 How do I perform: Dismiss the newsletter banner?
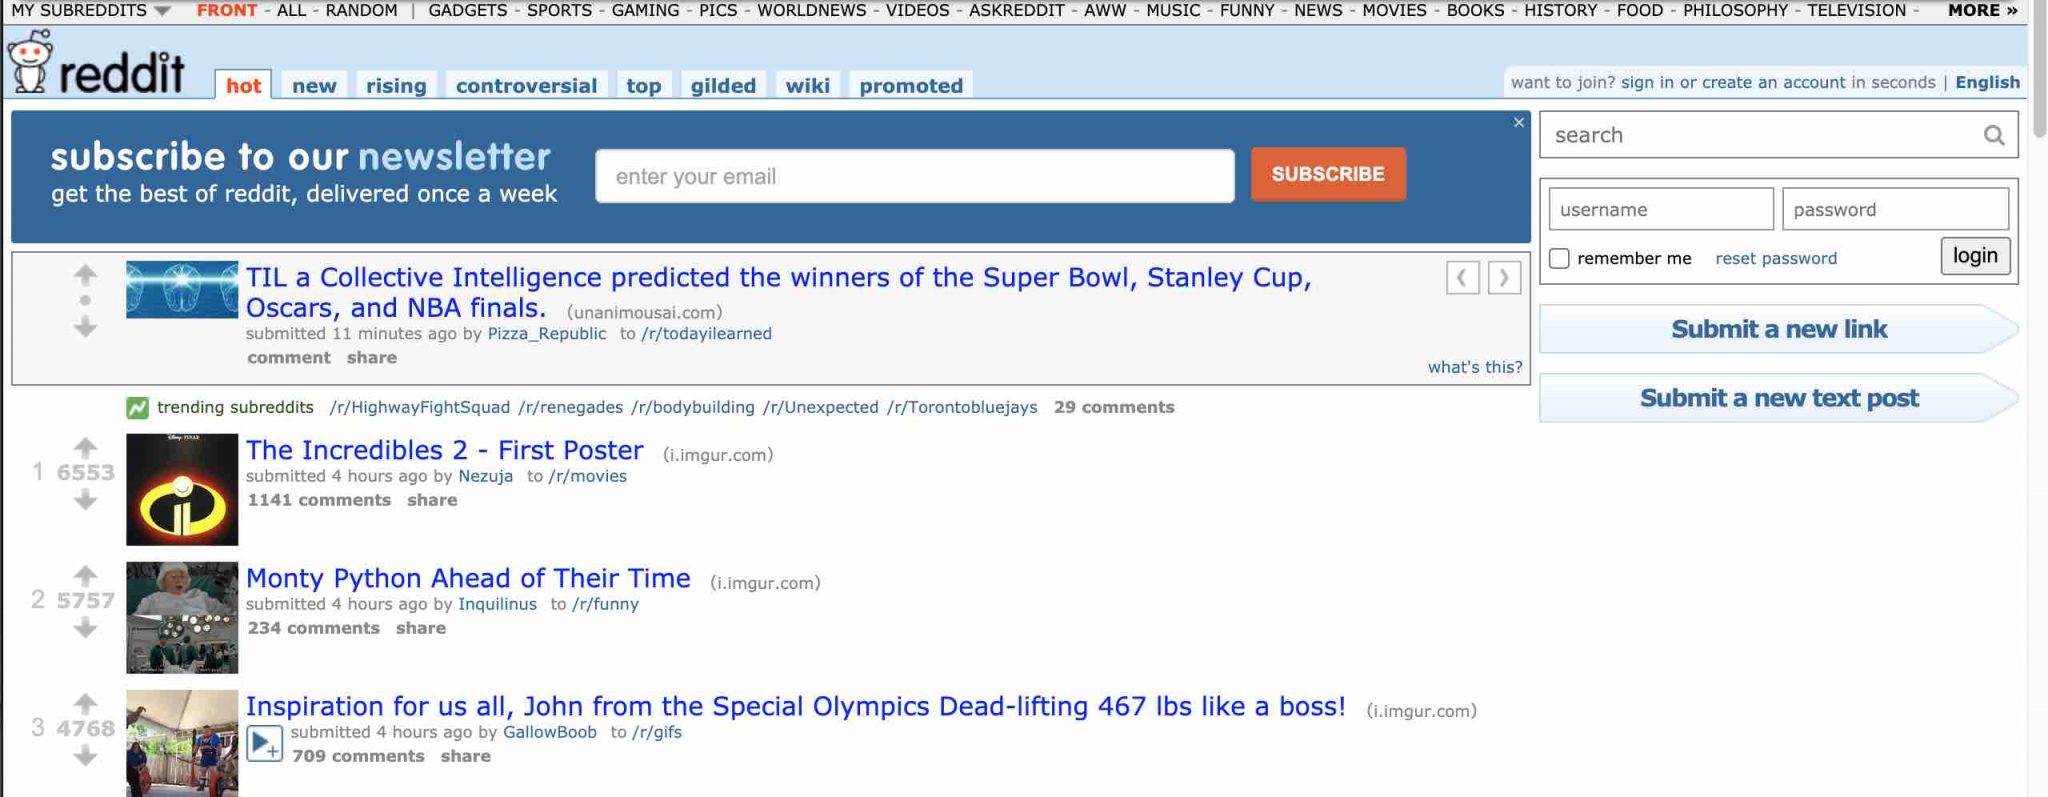coord(1516,122)
